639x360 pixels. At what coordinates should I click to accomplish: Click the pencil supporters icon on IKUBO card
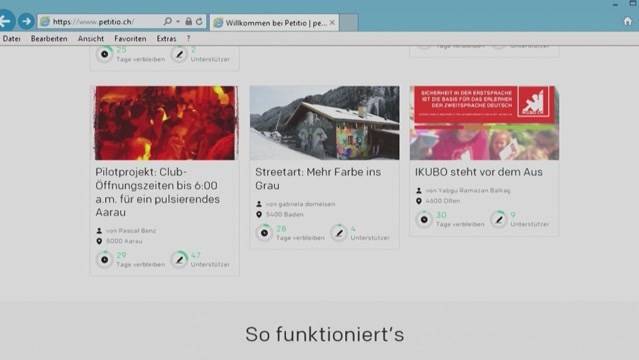pyautogui.click(x=498, y=219)
